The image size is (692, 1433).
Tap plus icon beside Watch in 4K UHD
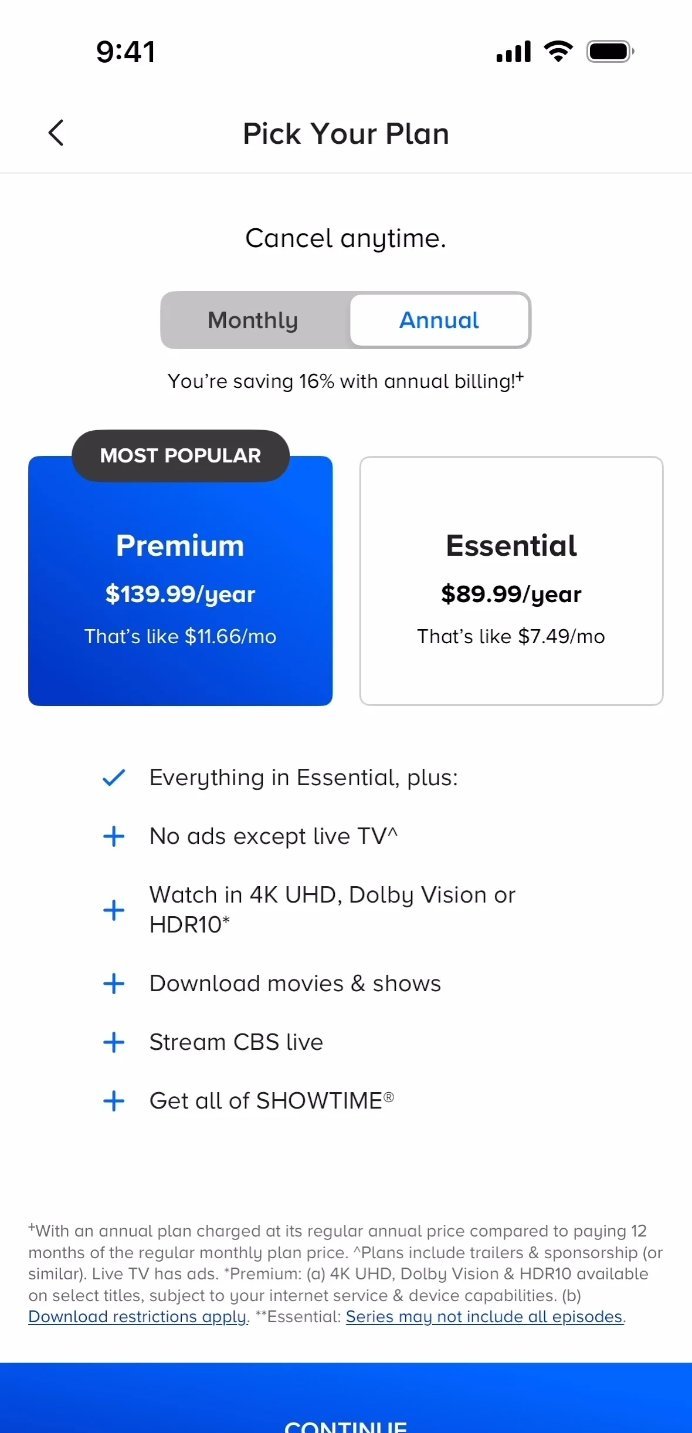coord(114,910)
